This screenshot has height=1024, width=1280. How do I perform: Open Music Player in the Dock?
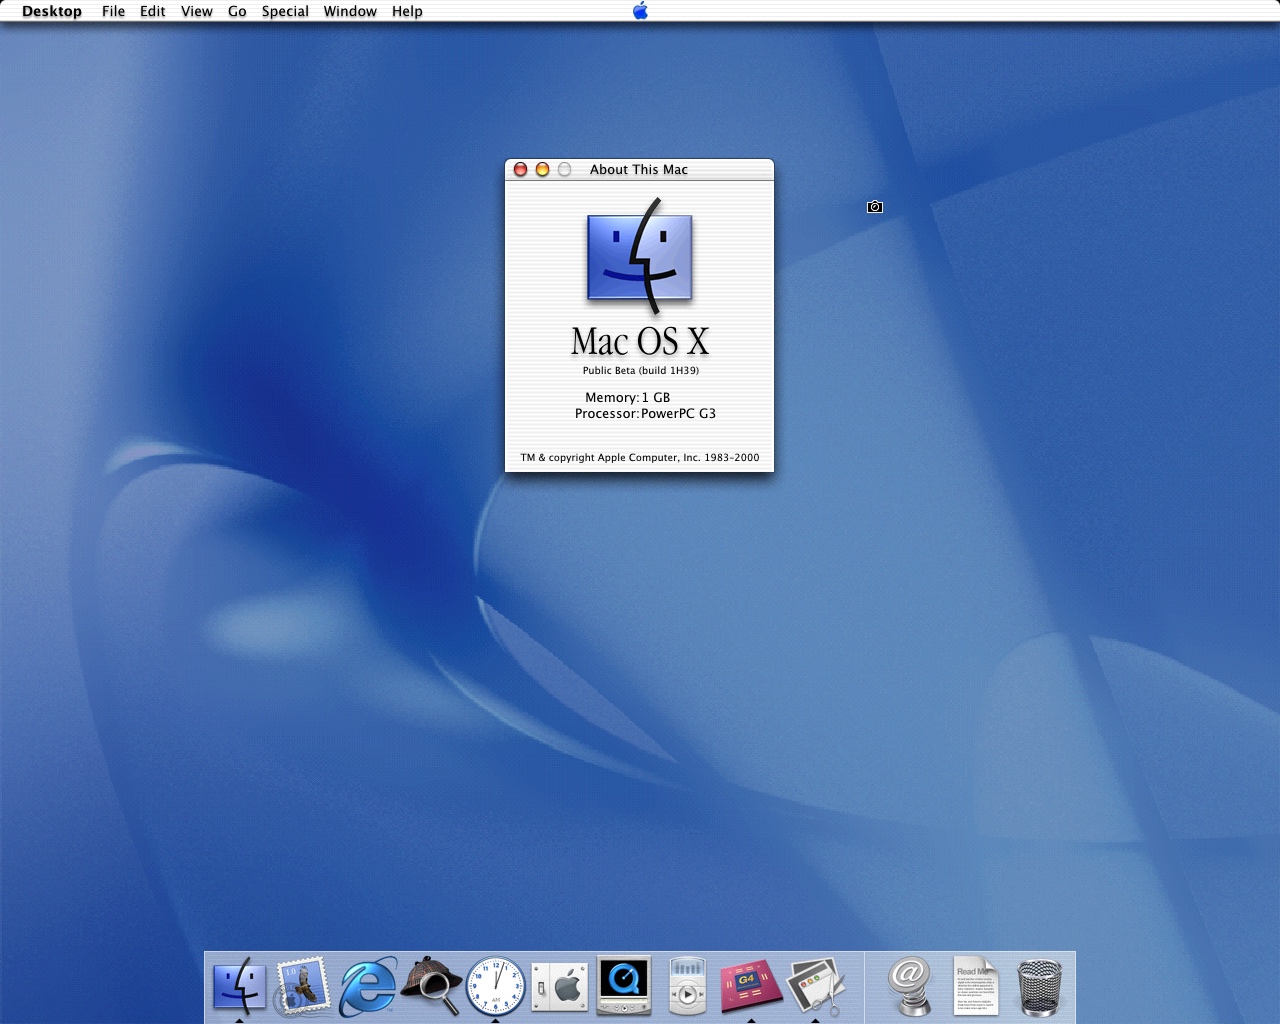point(687,986)
